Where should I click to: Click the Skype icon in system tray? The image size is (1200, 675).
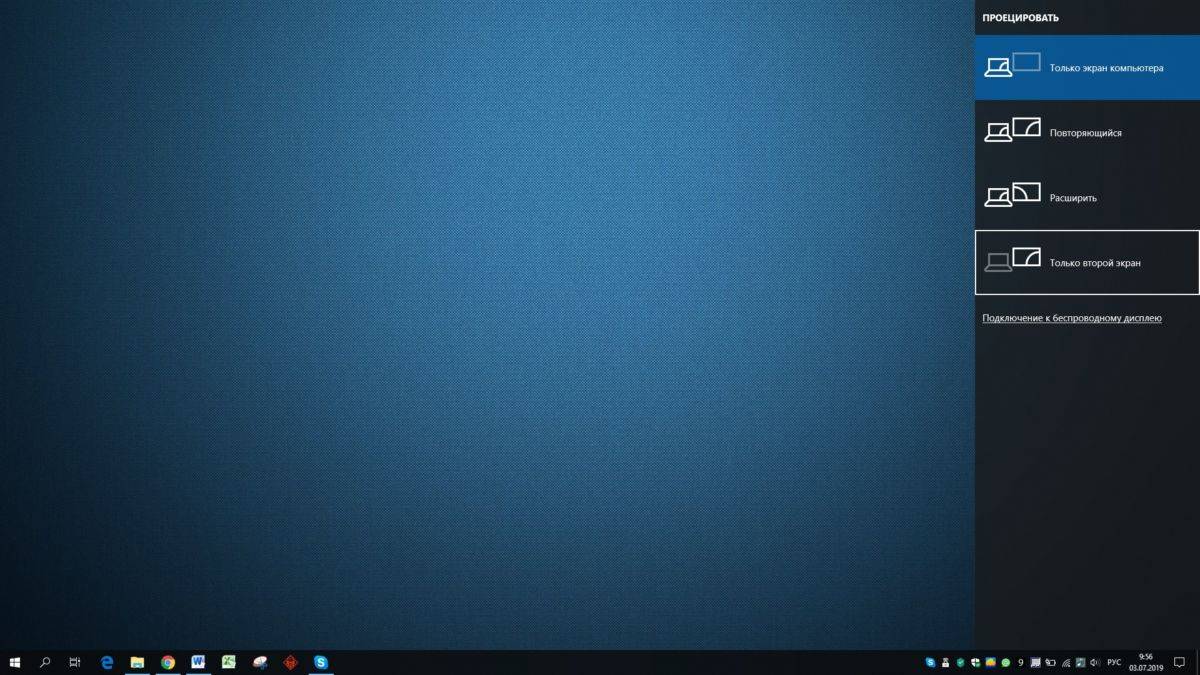coord(930,662)
